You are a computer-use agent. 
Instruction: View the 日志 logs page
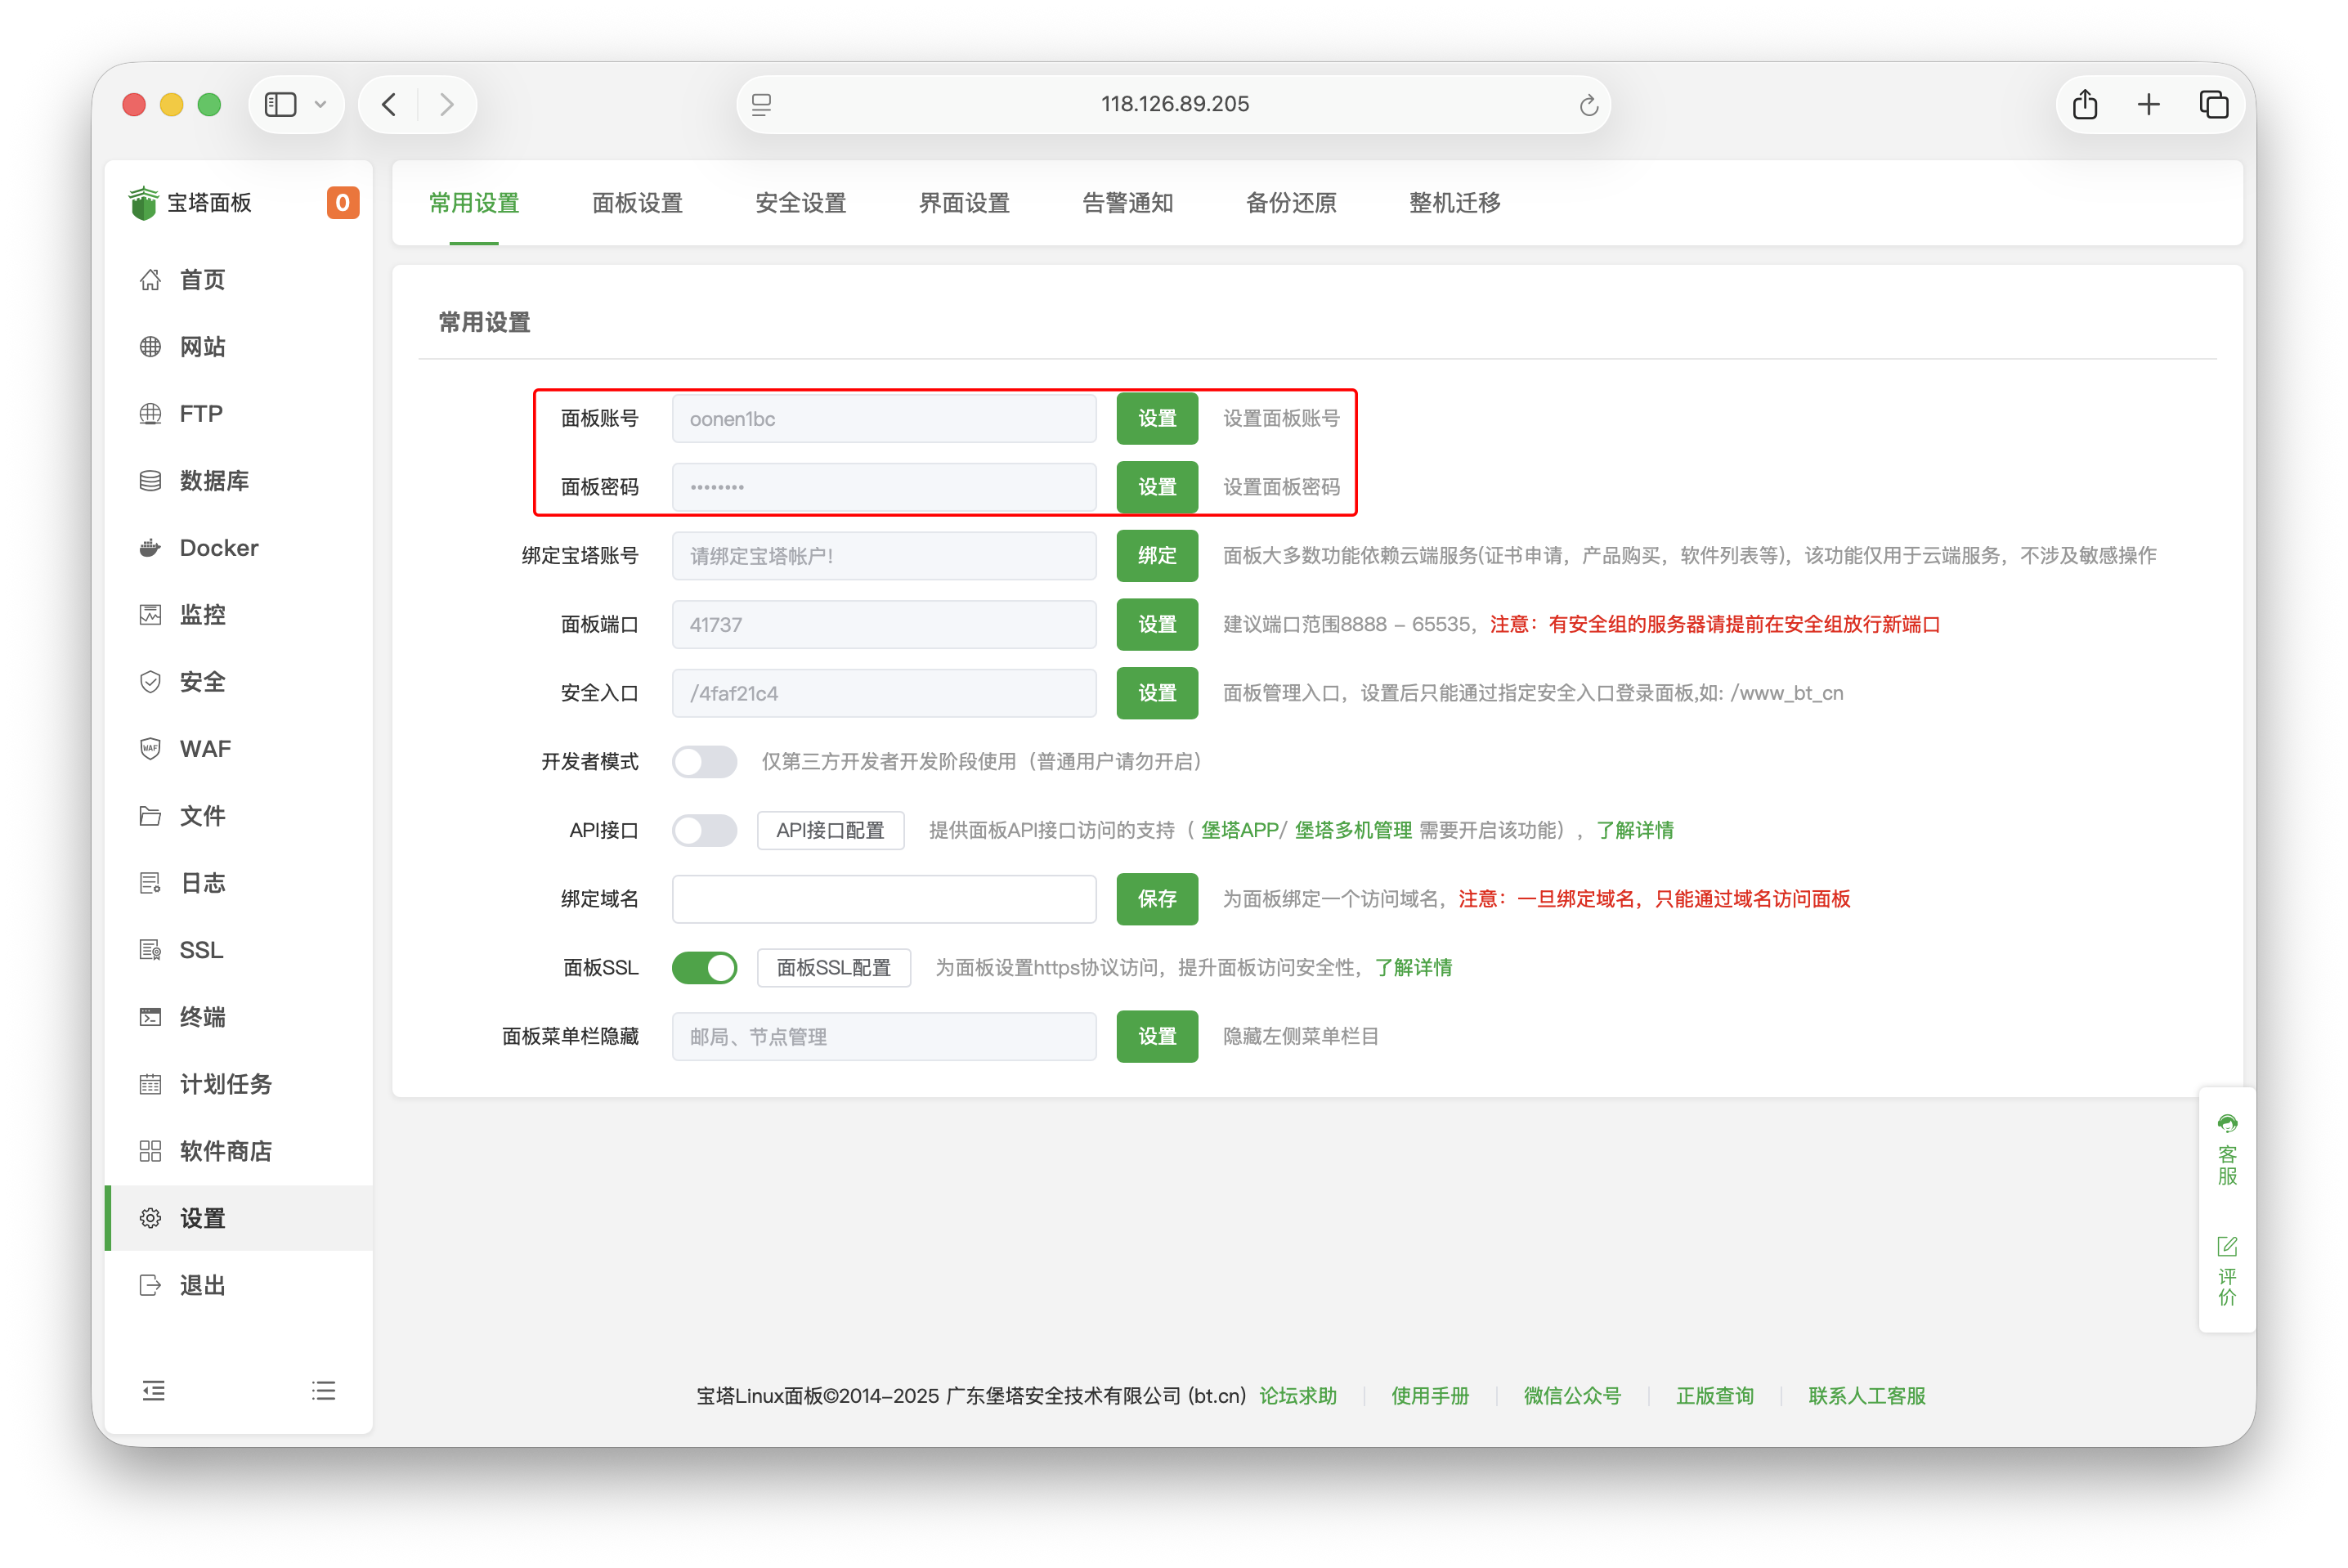(202, 882)
